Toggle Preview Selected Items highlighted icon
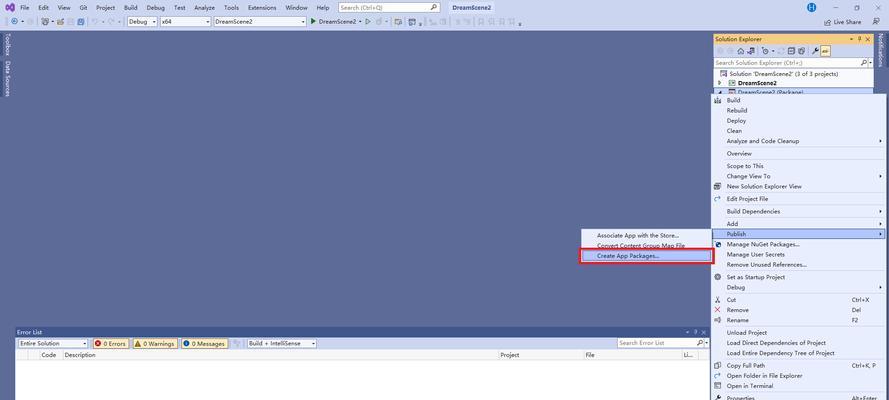The width and height of the screenshot is (889, 400). tap(825, 51)
